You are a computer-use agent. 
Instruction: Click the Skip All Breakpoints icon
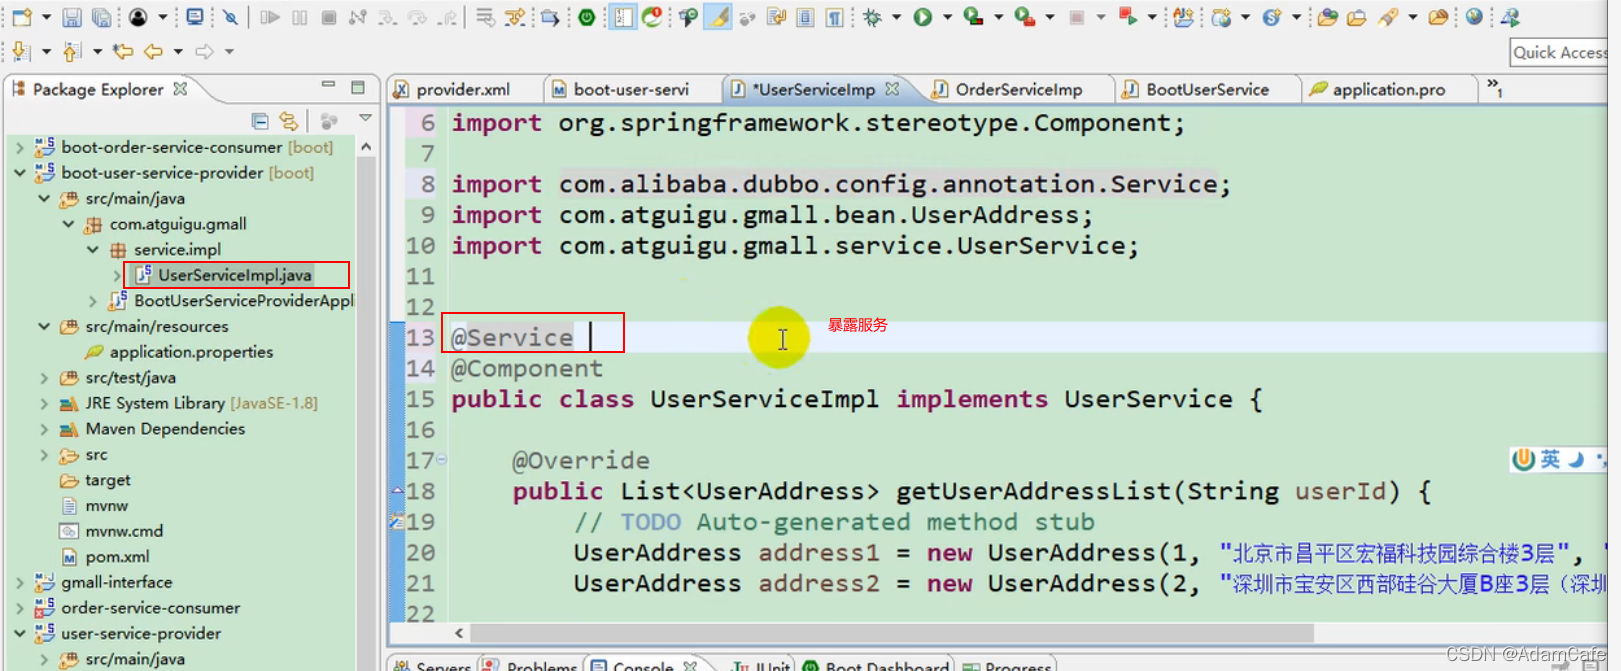coord(230,17)
